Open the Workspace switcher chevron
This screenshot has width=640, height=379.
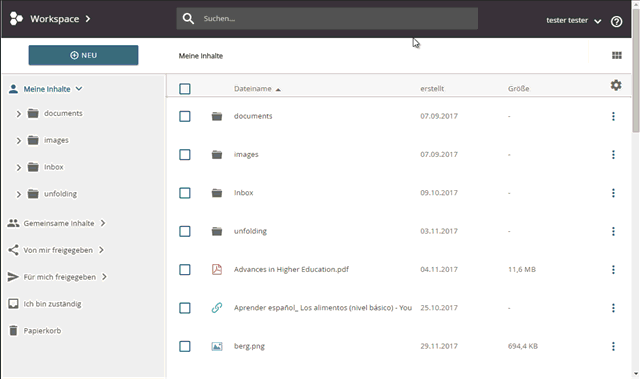coord(88,19)
